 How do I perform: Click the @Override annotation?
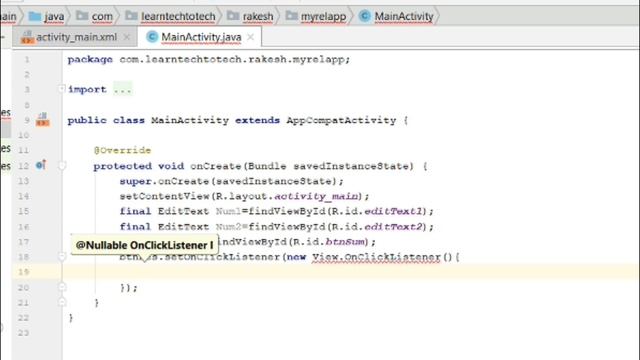pos(122,150)
